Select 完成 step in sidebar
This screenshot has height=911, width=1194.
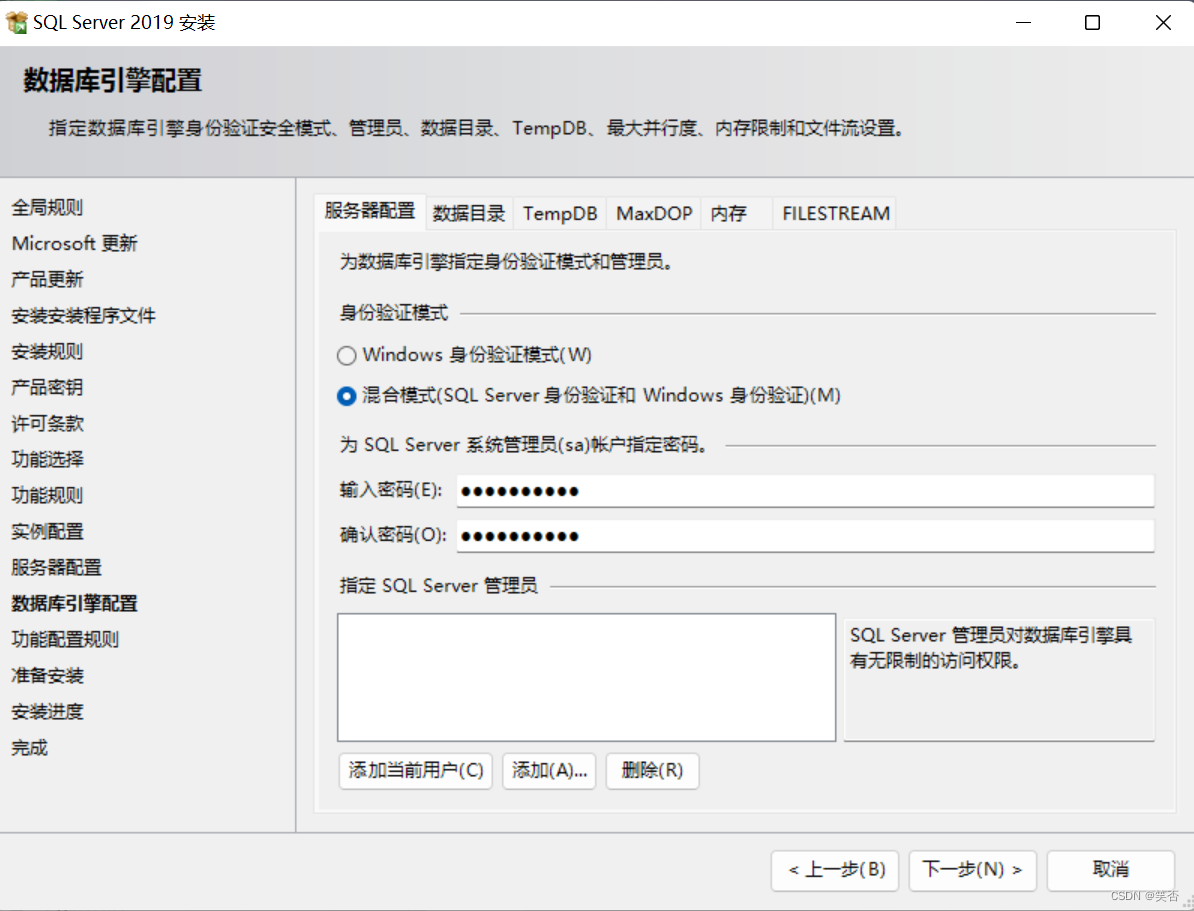pyautogui.click(x=30, y=748)
